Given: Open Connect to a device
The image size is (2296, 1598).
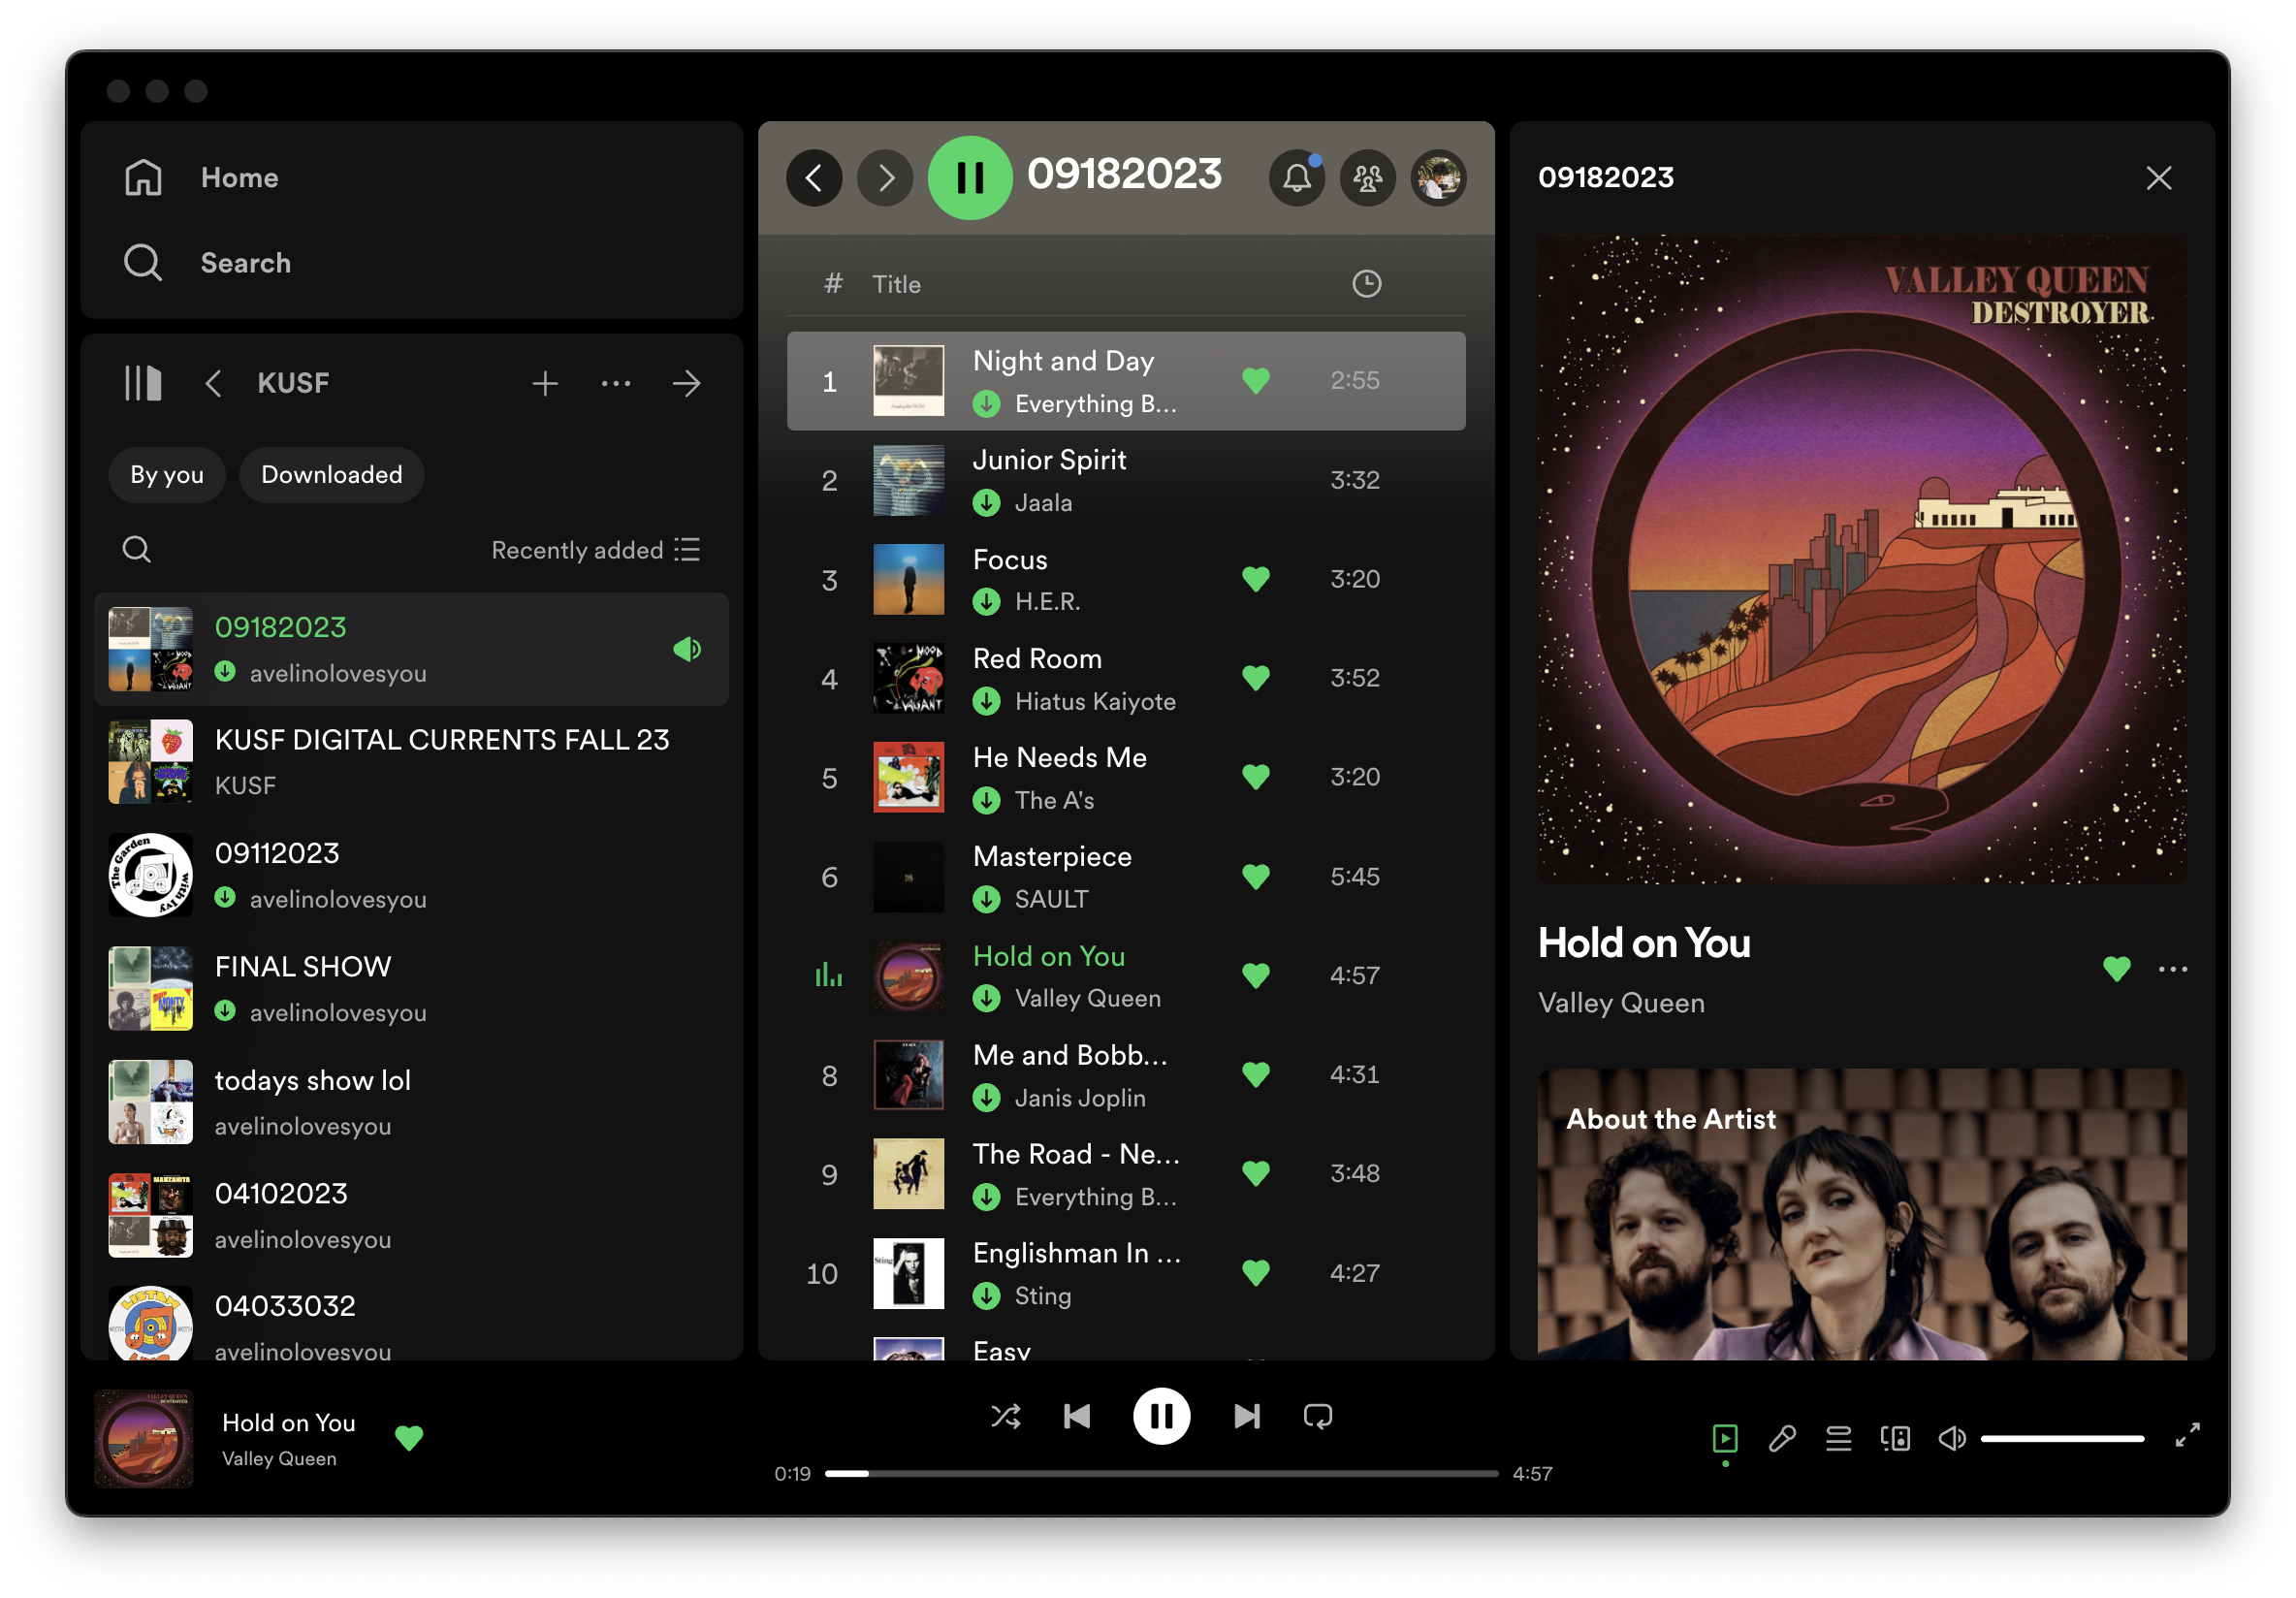Looking at the screenshot, I should (x=1895, y=1439).
